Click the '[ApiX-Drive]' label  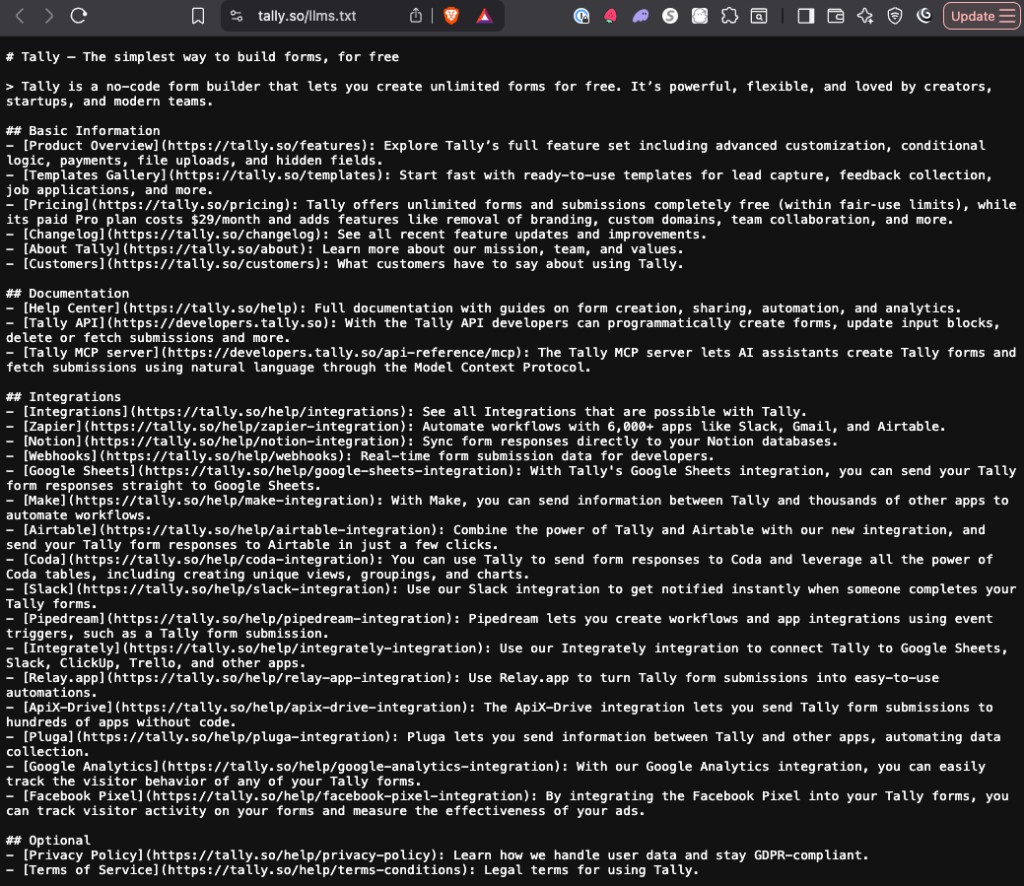pyautogui.click(x=67, y=707)
